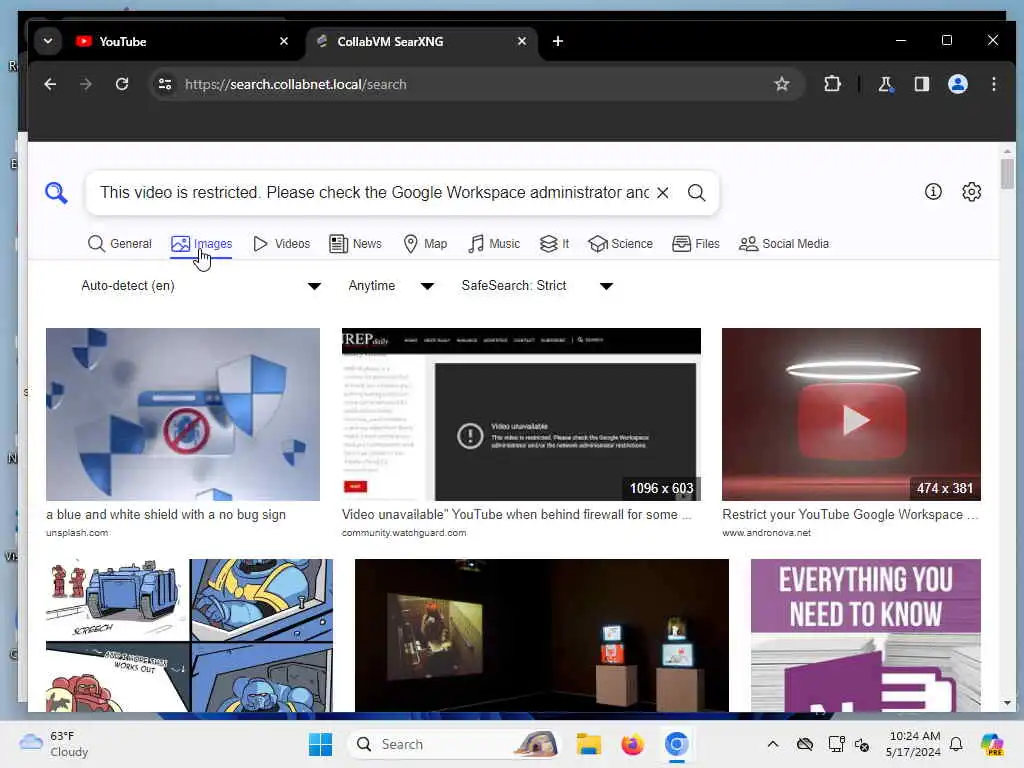The height and width of the screenshot is (768, 1024).
Task: Reload the current page
Action: [122, 84]
